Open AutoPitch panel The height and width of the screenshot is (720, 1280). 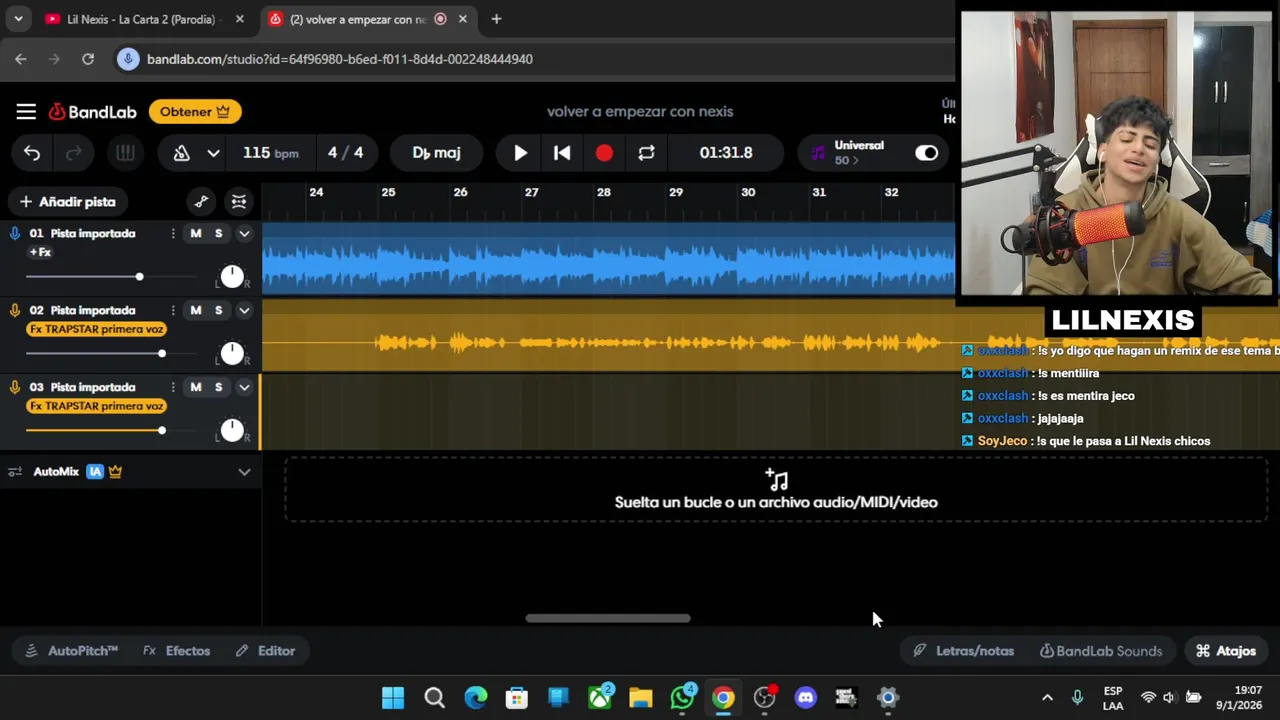tap(71, 651)
